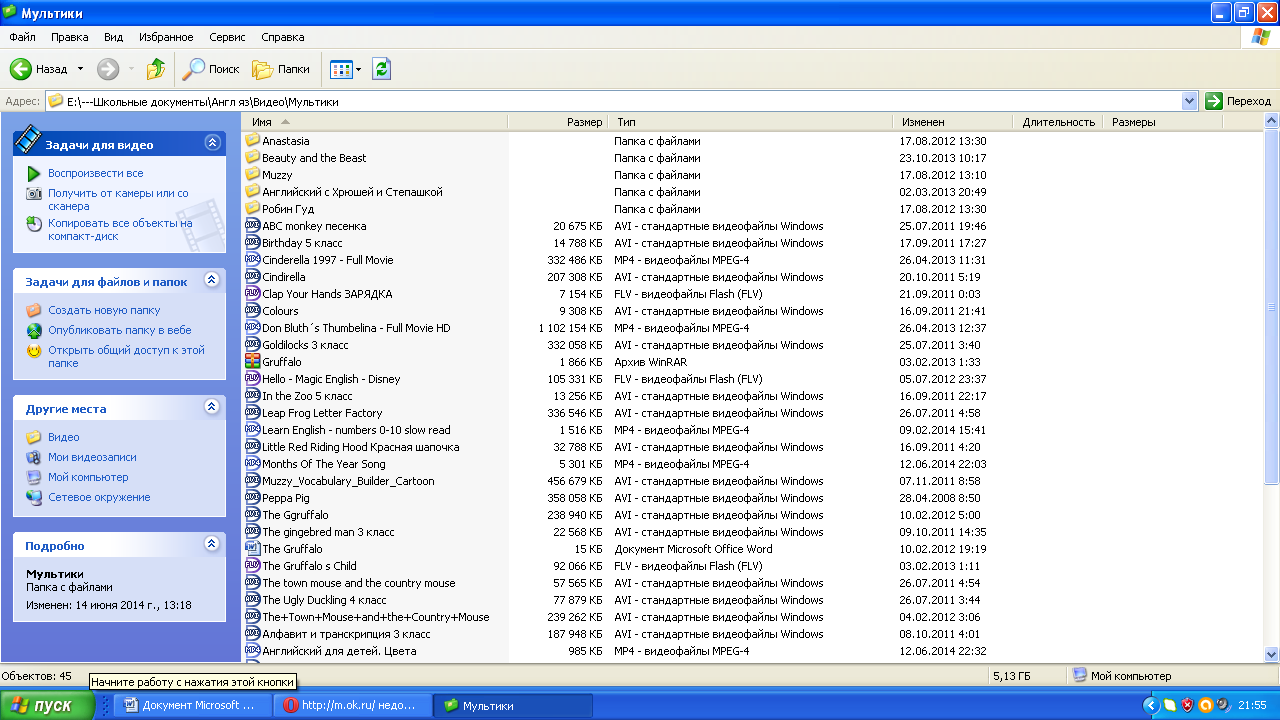Click the vertical scrollbar up arrow

[1271, 122]
